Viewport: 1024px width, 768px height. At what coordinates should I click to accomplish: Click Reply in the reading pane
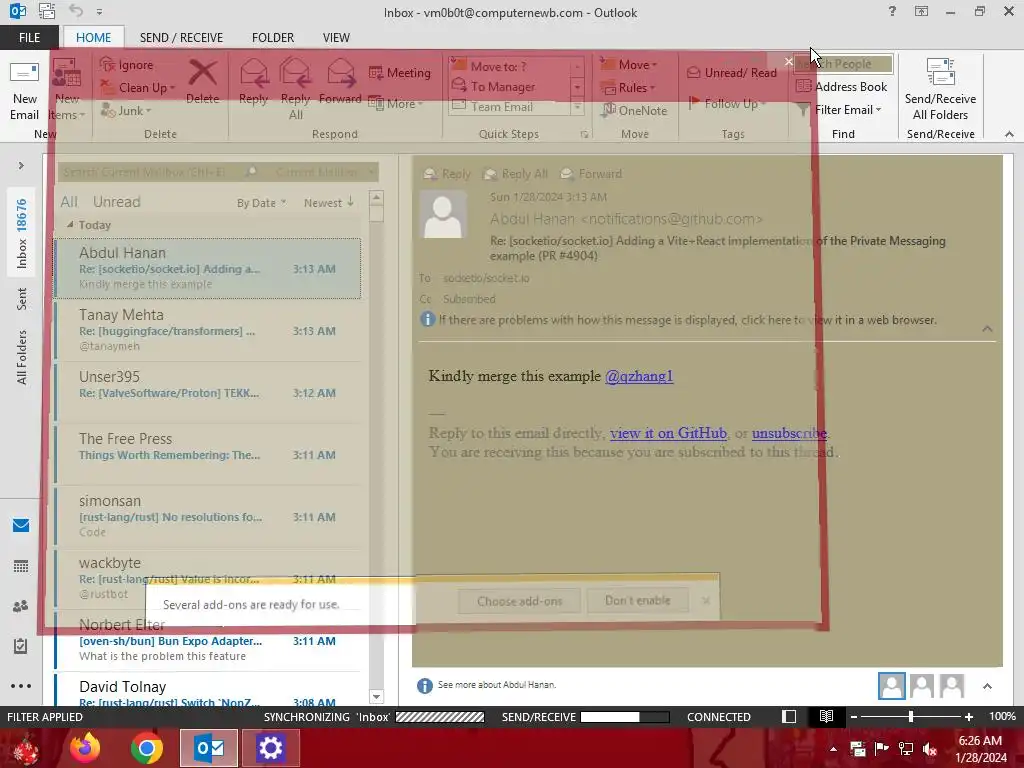[447, 174]
